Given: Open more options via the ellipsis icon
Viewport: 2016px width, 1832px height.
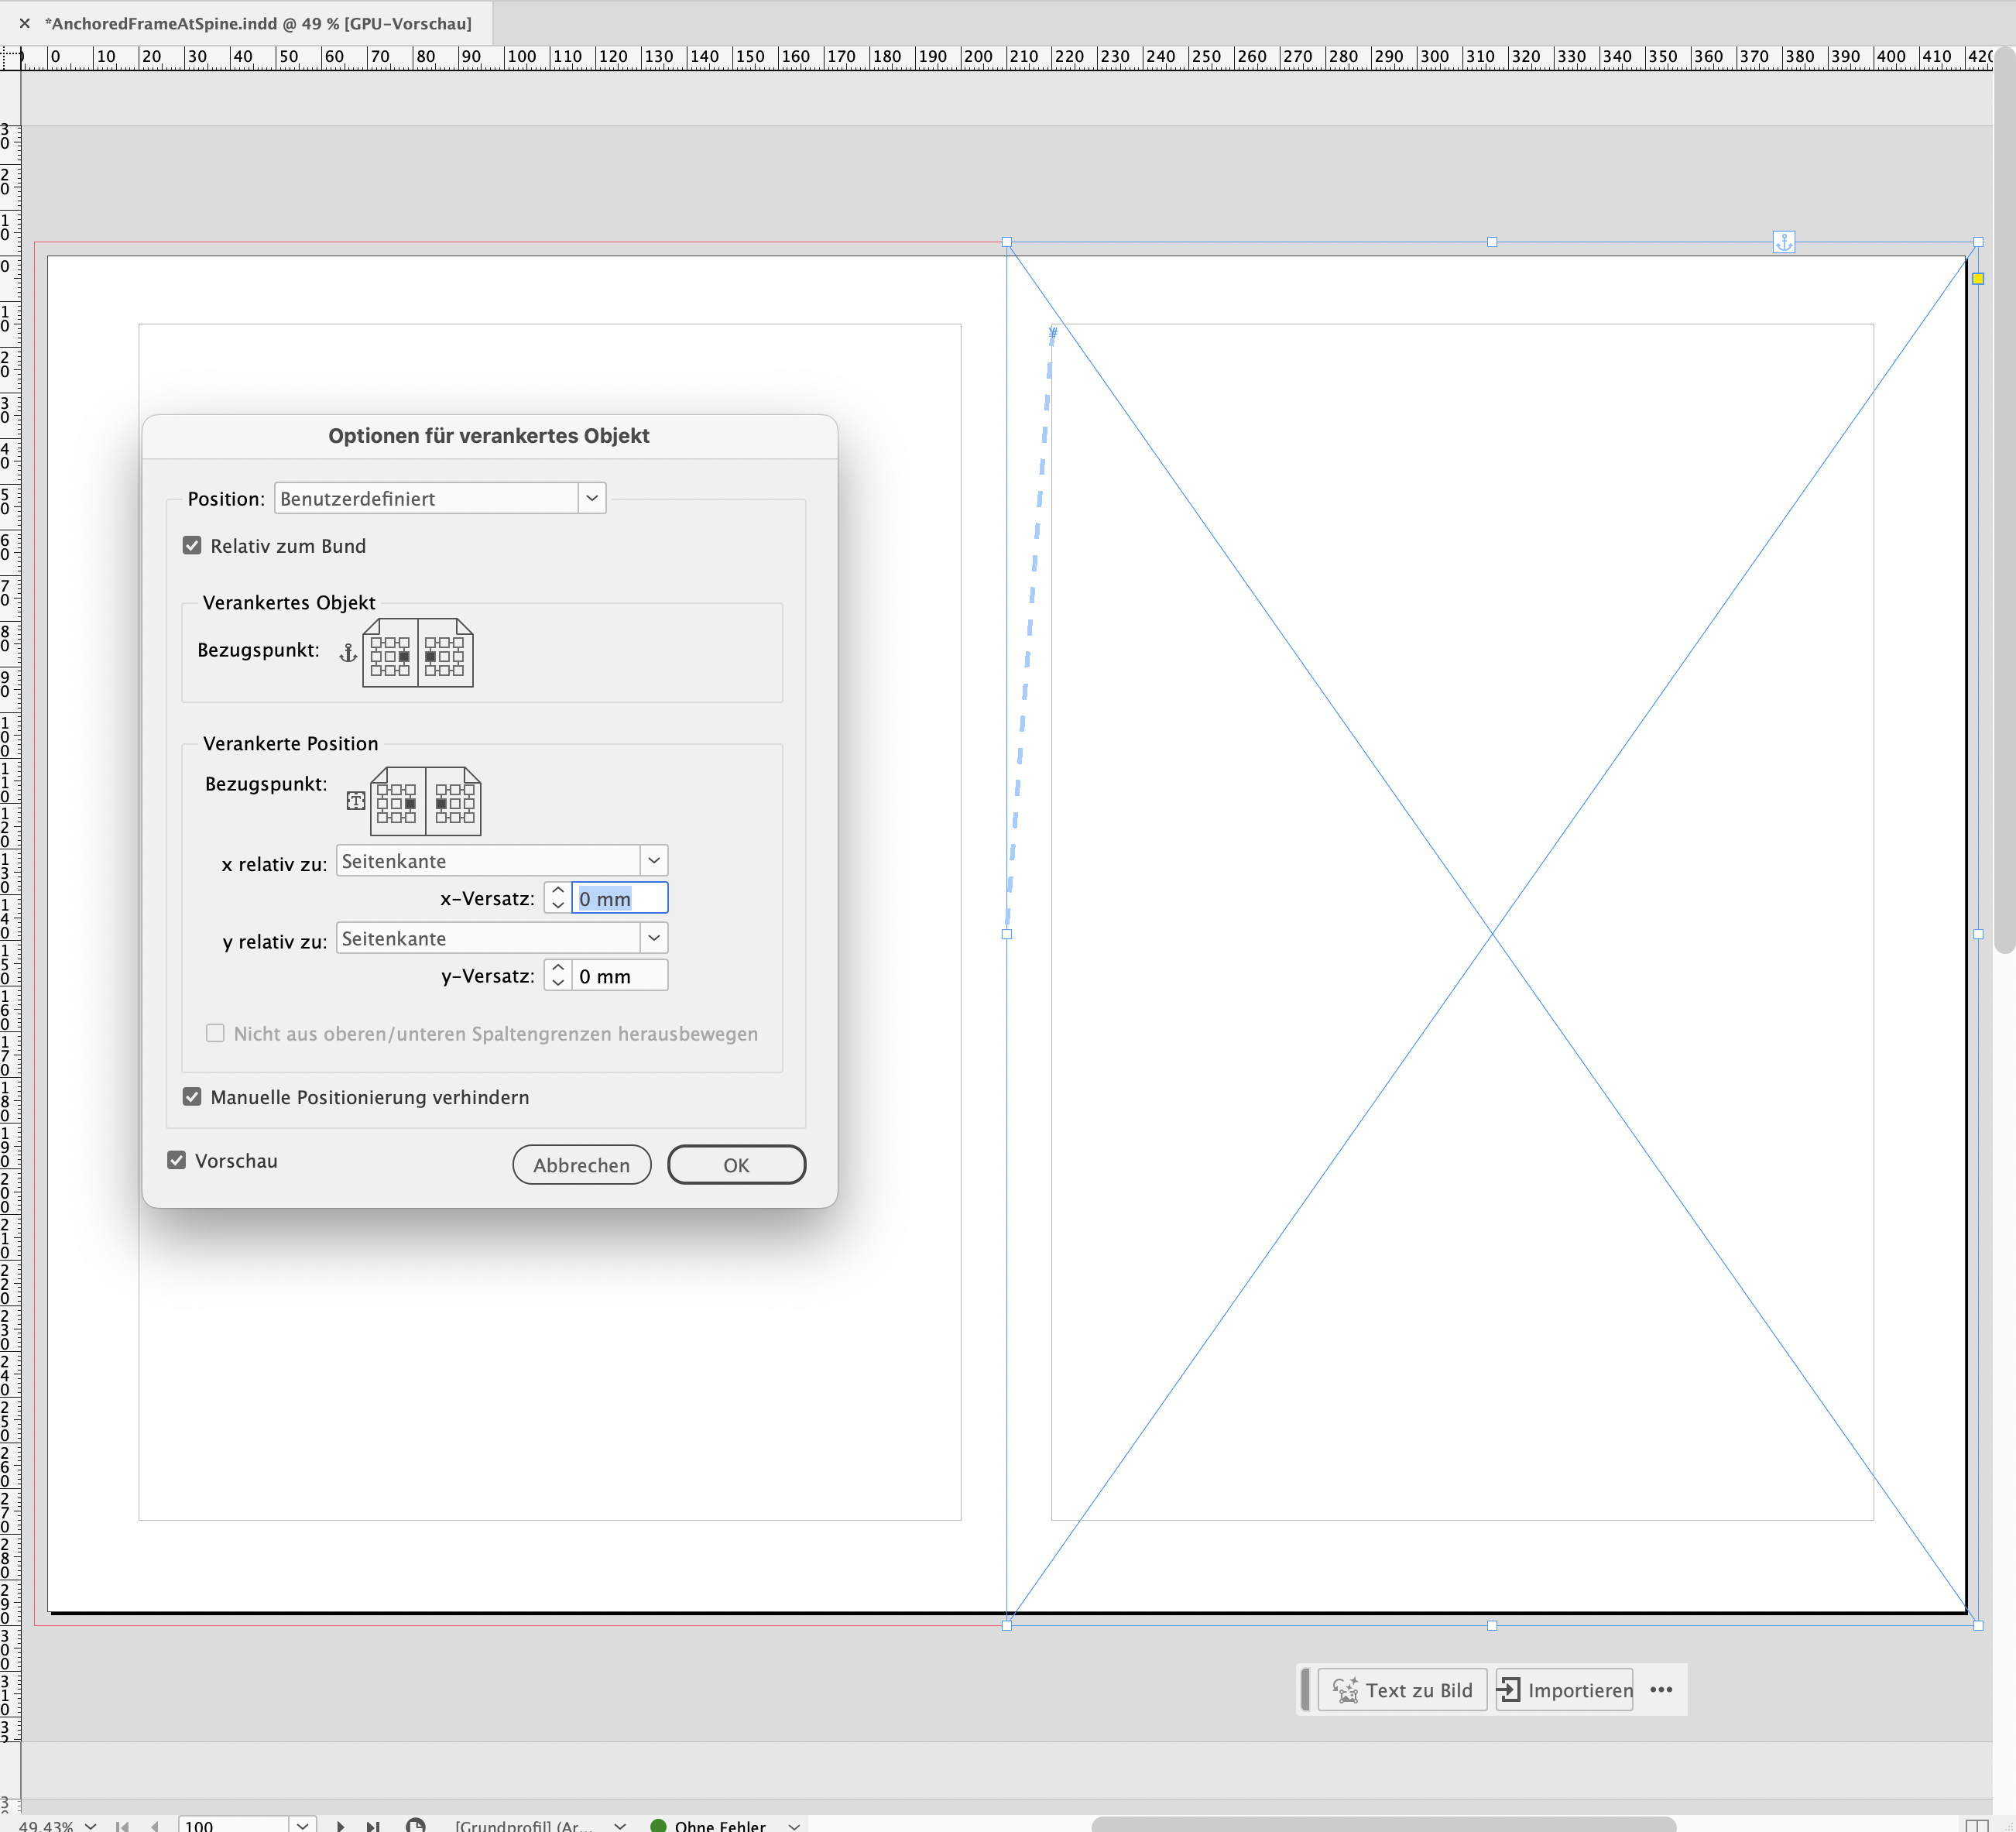Looking at the screenshot, I should (x=1662, y=1690).
